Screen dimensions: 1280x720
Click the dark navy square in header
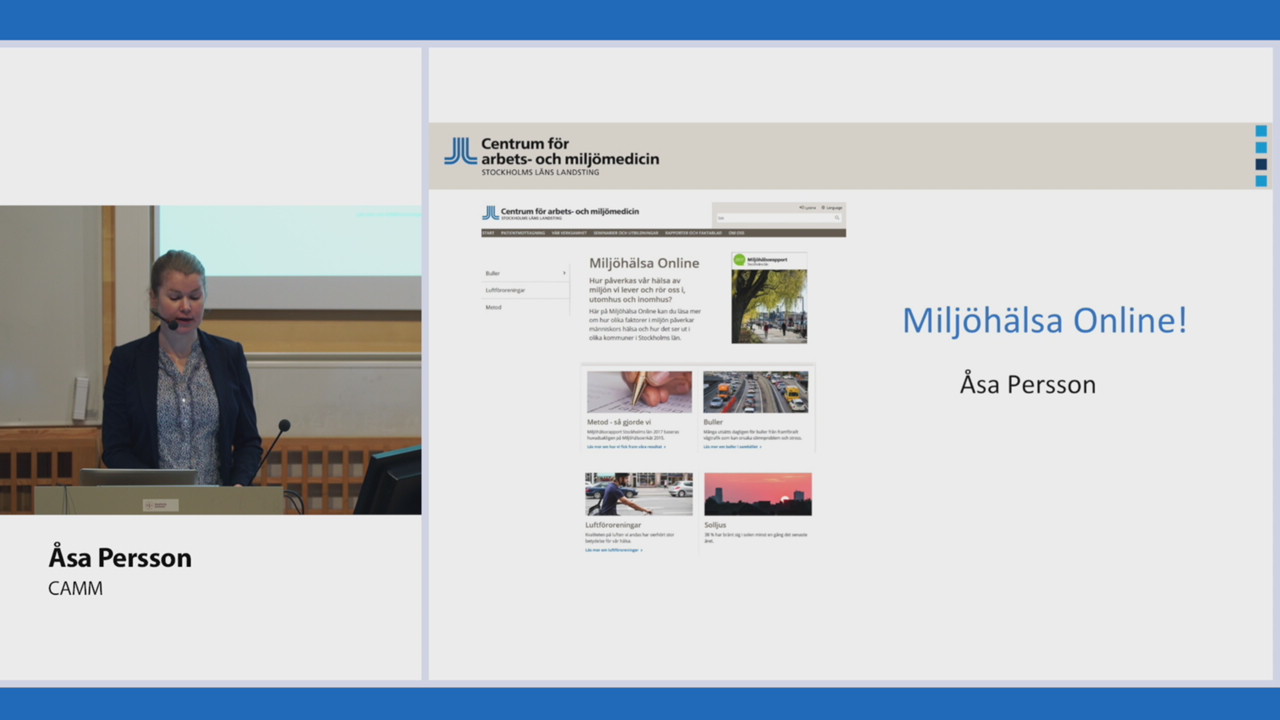pyautogui.click(x=1261, y=165)
